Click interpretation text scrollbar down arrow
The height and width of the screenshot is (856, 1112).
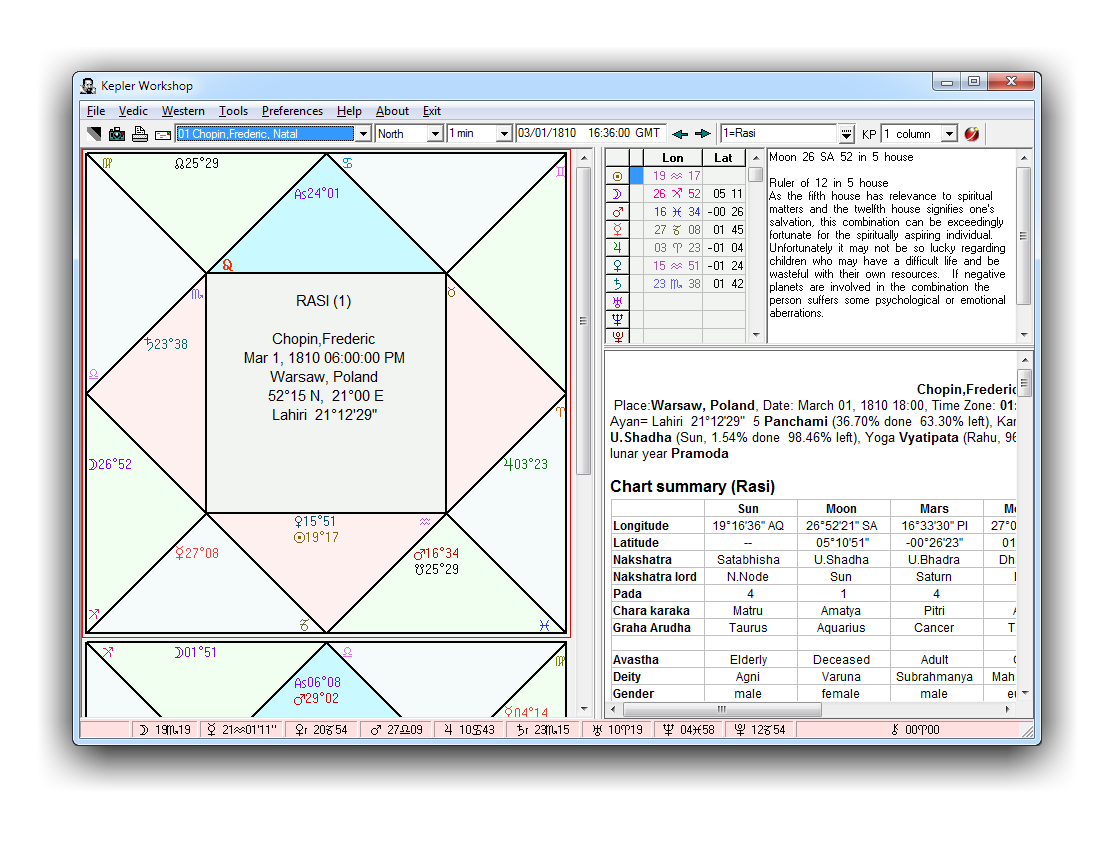tap(1023, 335)
